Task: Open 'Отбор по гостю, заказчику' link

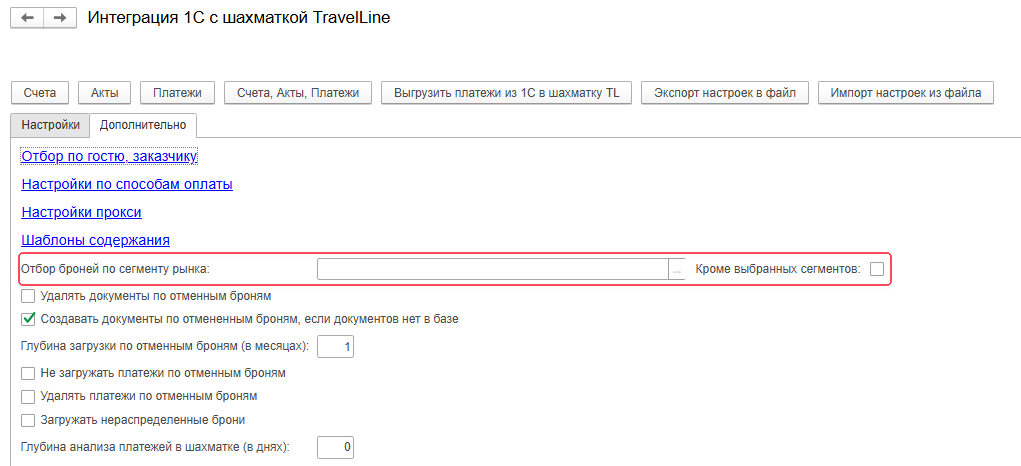Action: [x=109, y=156]
